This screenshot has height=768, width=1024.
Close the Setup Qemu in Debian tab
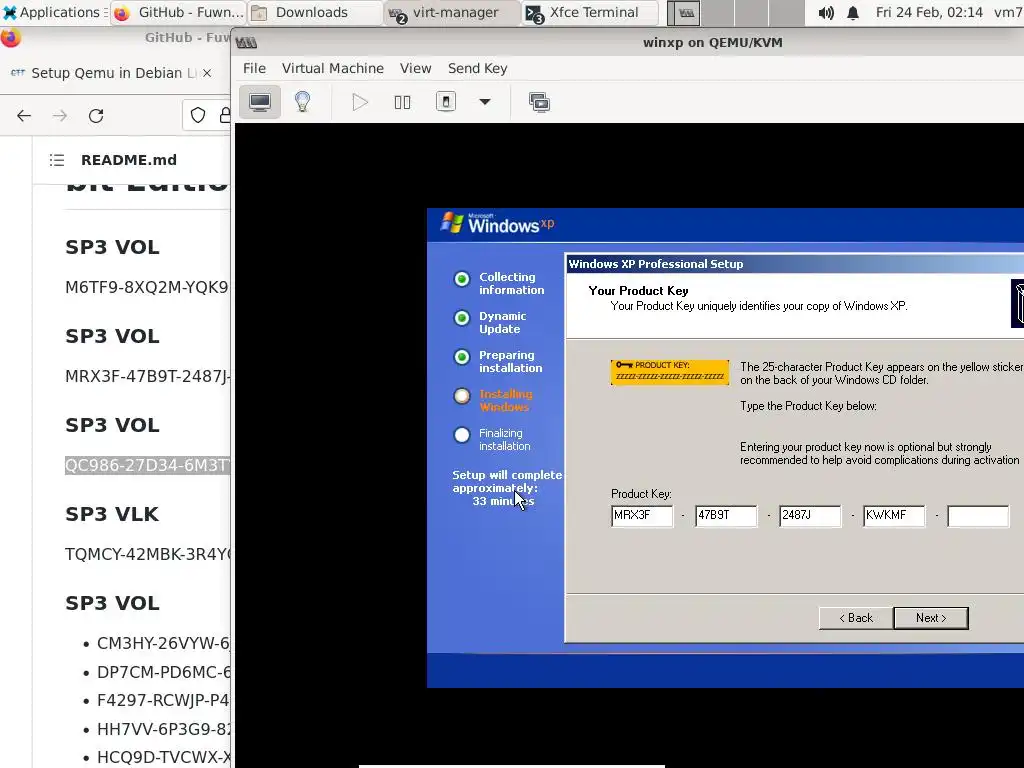tap(206, 72)
